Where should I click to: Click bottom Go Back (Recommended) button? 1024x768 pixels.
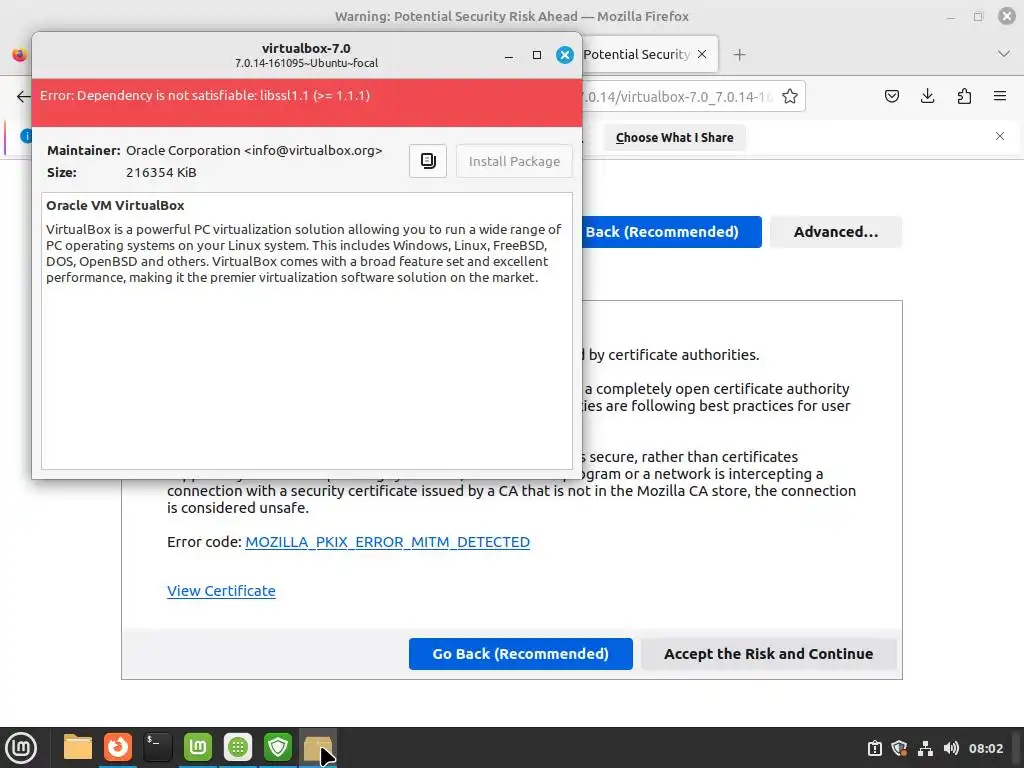[520, 654]
